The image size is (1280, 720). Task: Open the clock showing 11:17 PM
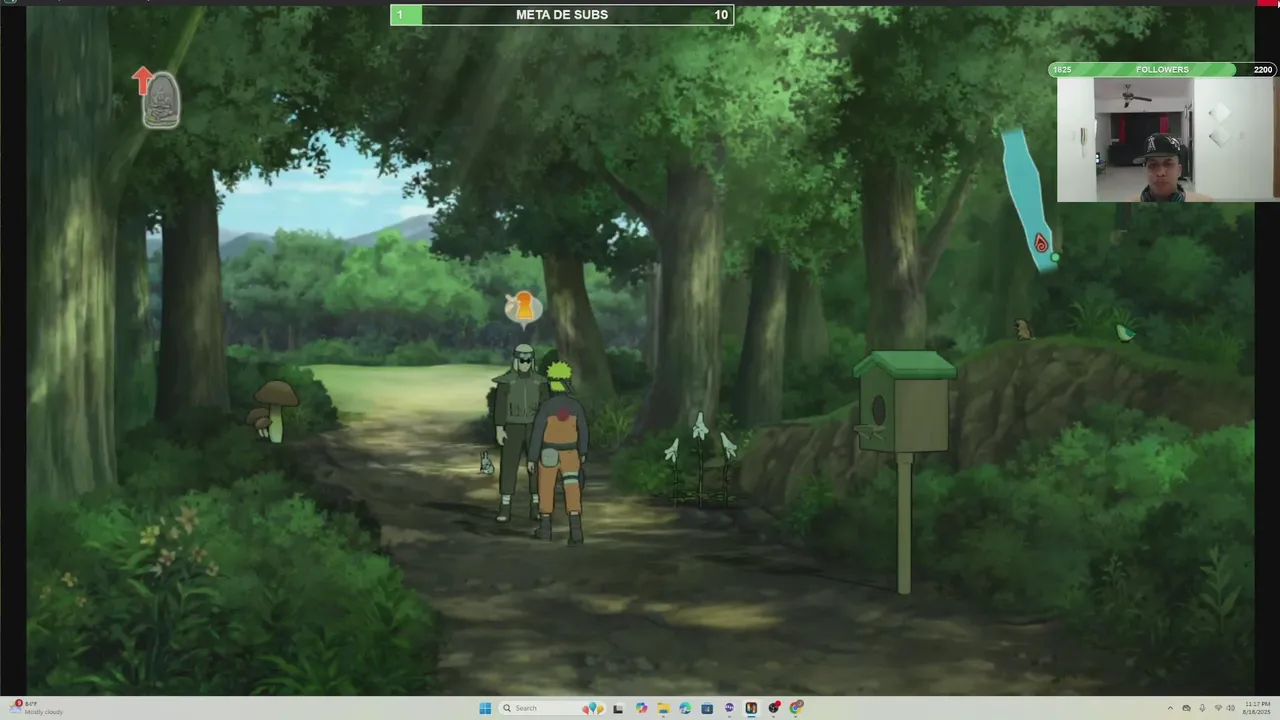1257,708
